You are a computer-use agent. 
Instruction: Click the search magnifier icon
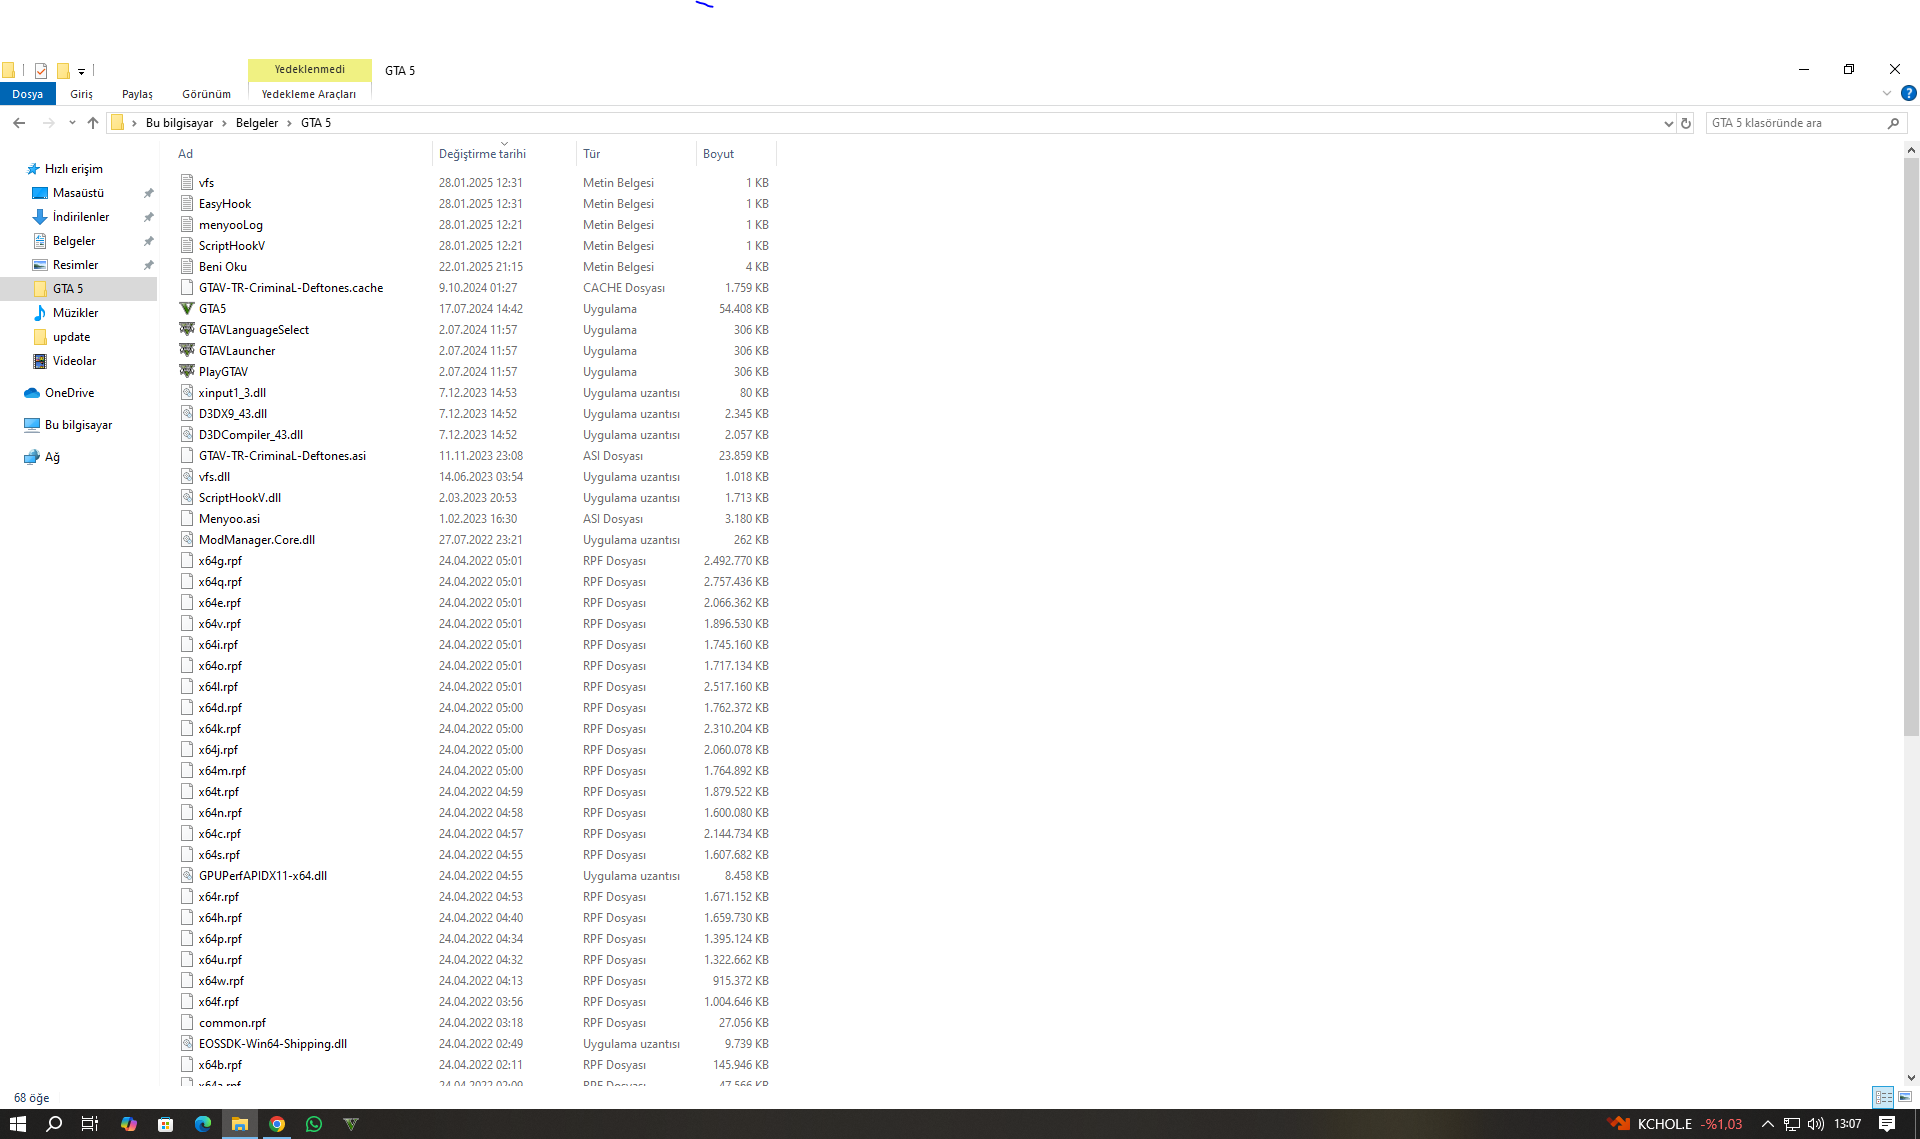pyautogui.click(x=1893, y=123)
